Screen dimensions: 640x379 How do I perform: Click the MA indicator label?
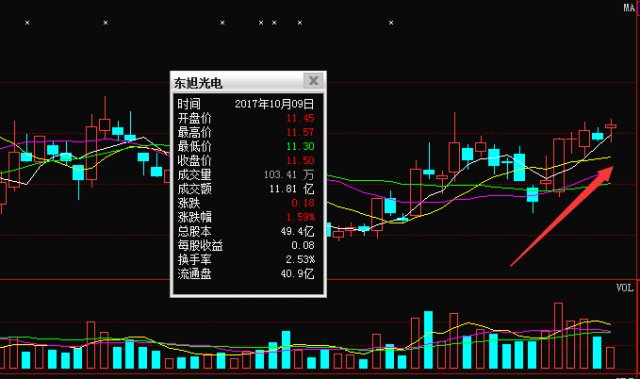(629, 7)
